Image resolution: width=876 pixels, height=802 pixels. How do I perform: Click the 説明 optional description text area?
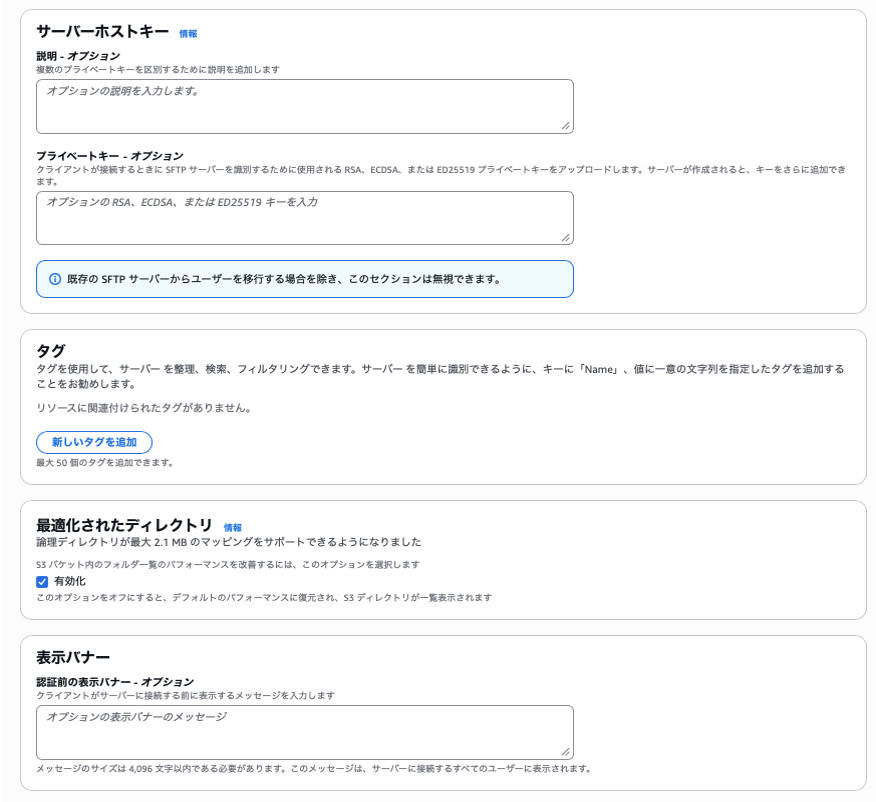point(304,106)
